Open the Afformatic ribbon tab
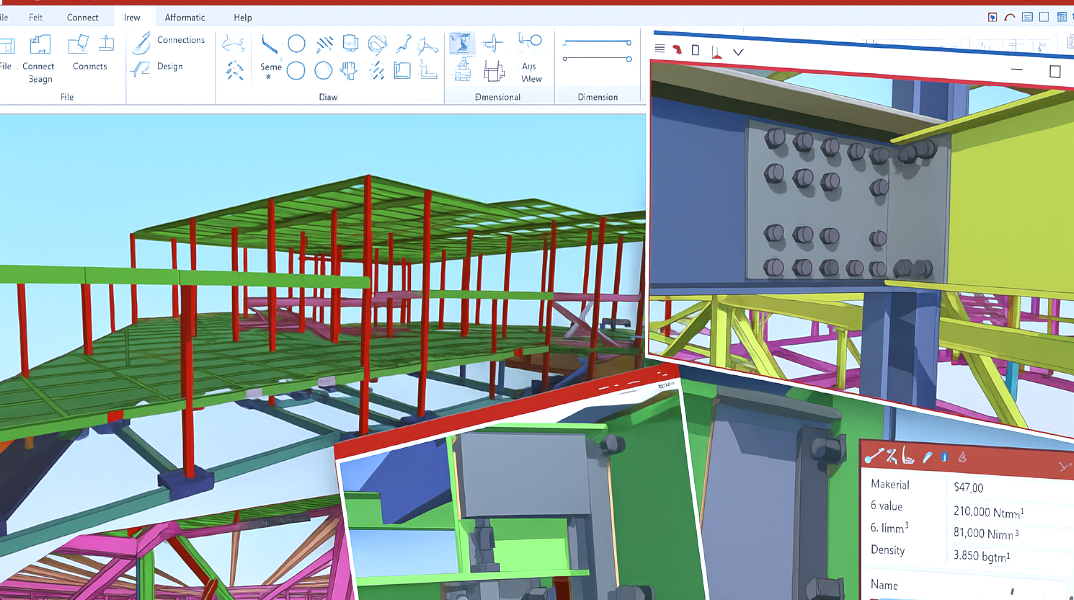Viewport: 1074px width, 600px height. tap(184, 17)
